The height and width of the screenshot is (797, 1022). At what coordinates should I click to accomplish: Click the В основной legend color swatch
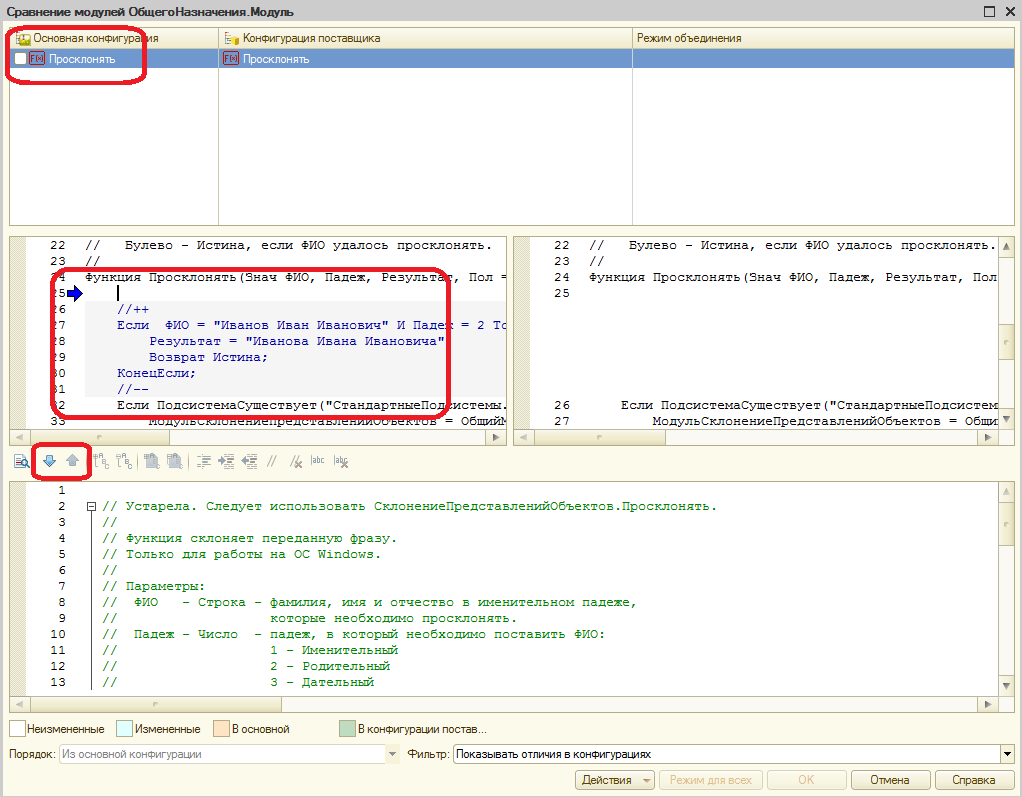[222, 729]
